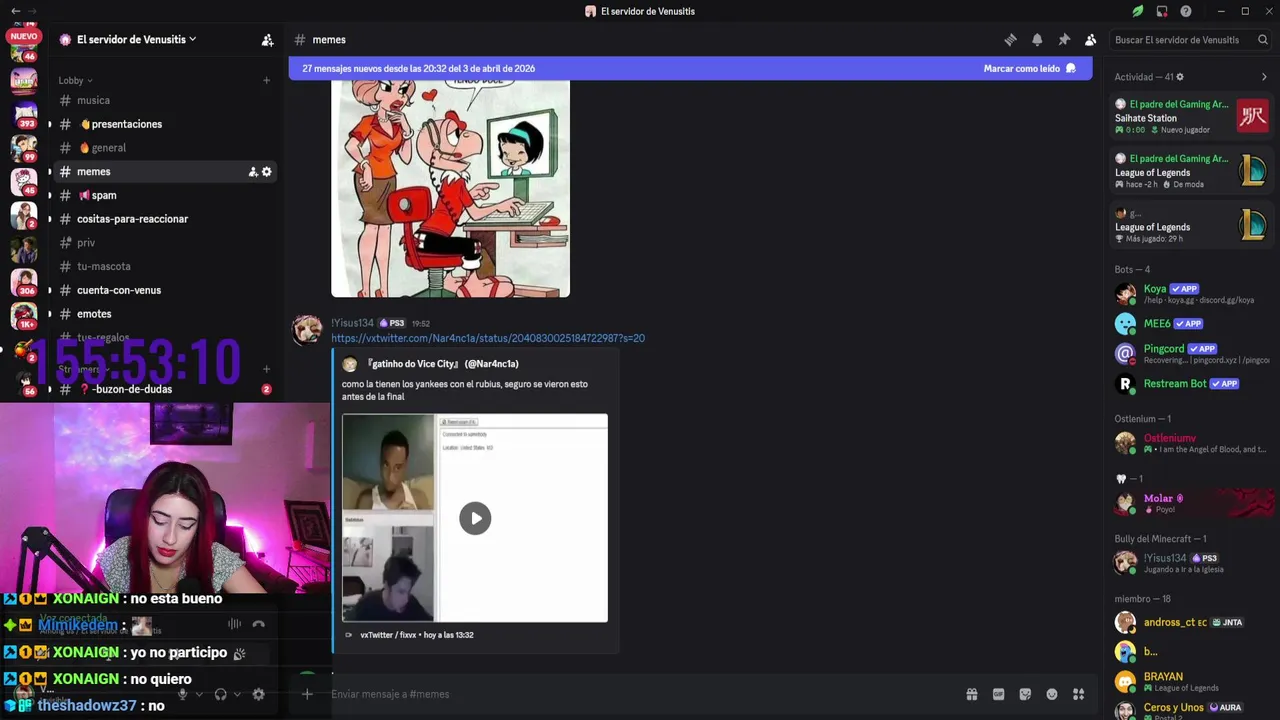Play the embedded Twitter video

click(475, 518)
